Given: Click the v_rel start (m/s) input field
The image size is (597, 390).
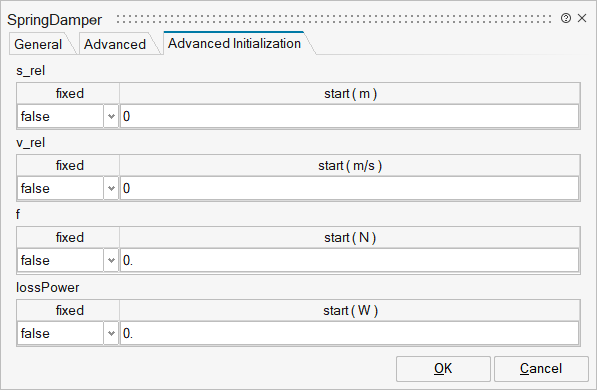Looking at the screenshot, I should (x=350, y=188).
